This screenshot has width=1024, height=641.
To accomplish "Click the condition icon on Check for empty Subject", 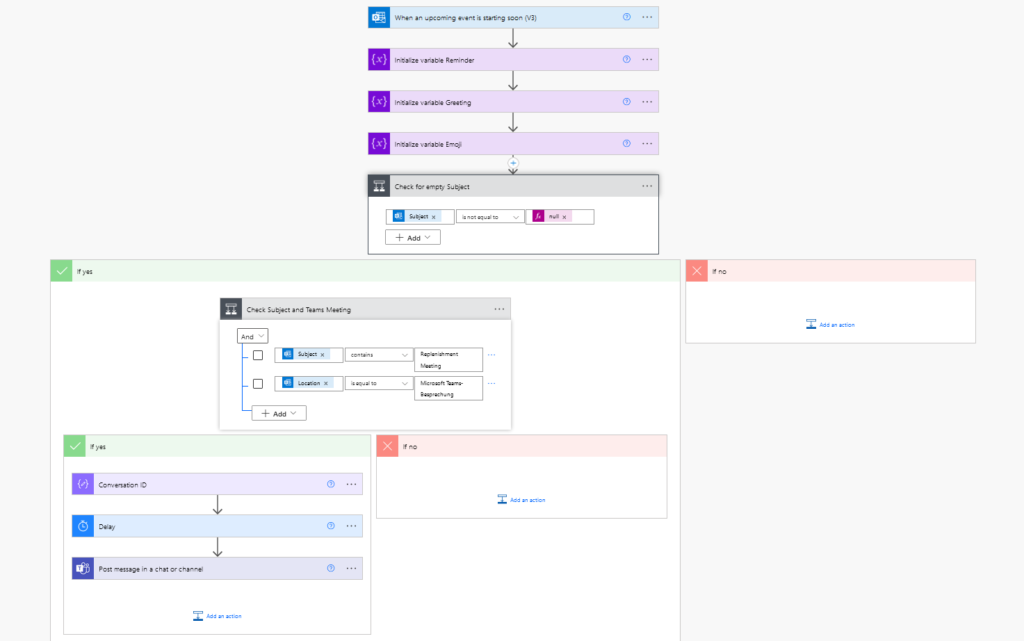I will [379, 185].
